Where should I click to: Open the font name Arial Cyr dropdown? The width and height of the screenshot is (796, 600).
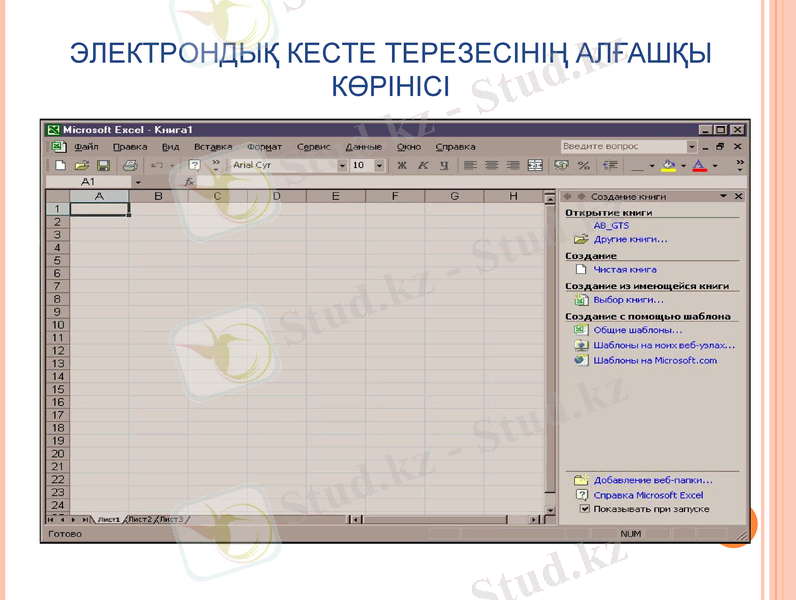click(342, 165)
